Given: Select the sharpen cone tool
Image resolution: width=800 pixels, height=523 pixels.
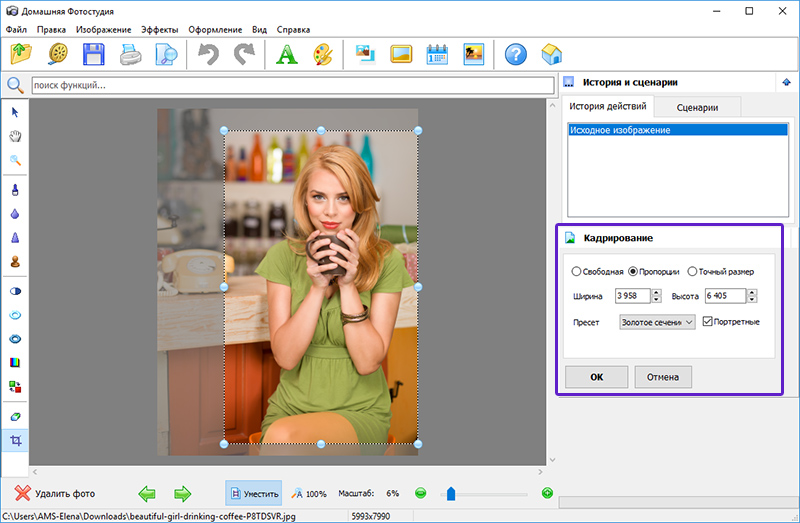Looking at the screenshot, I should (15, 238).
